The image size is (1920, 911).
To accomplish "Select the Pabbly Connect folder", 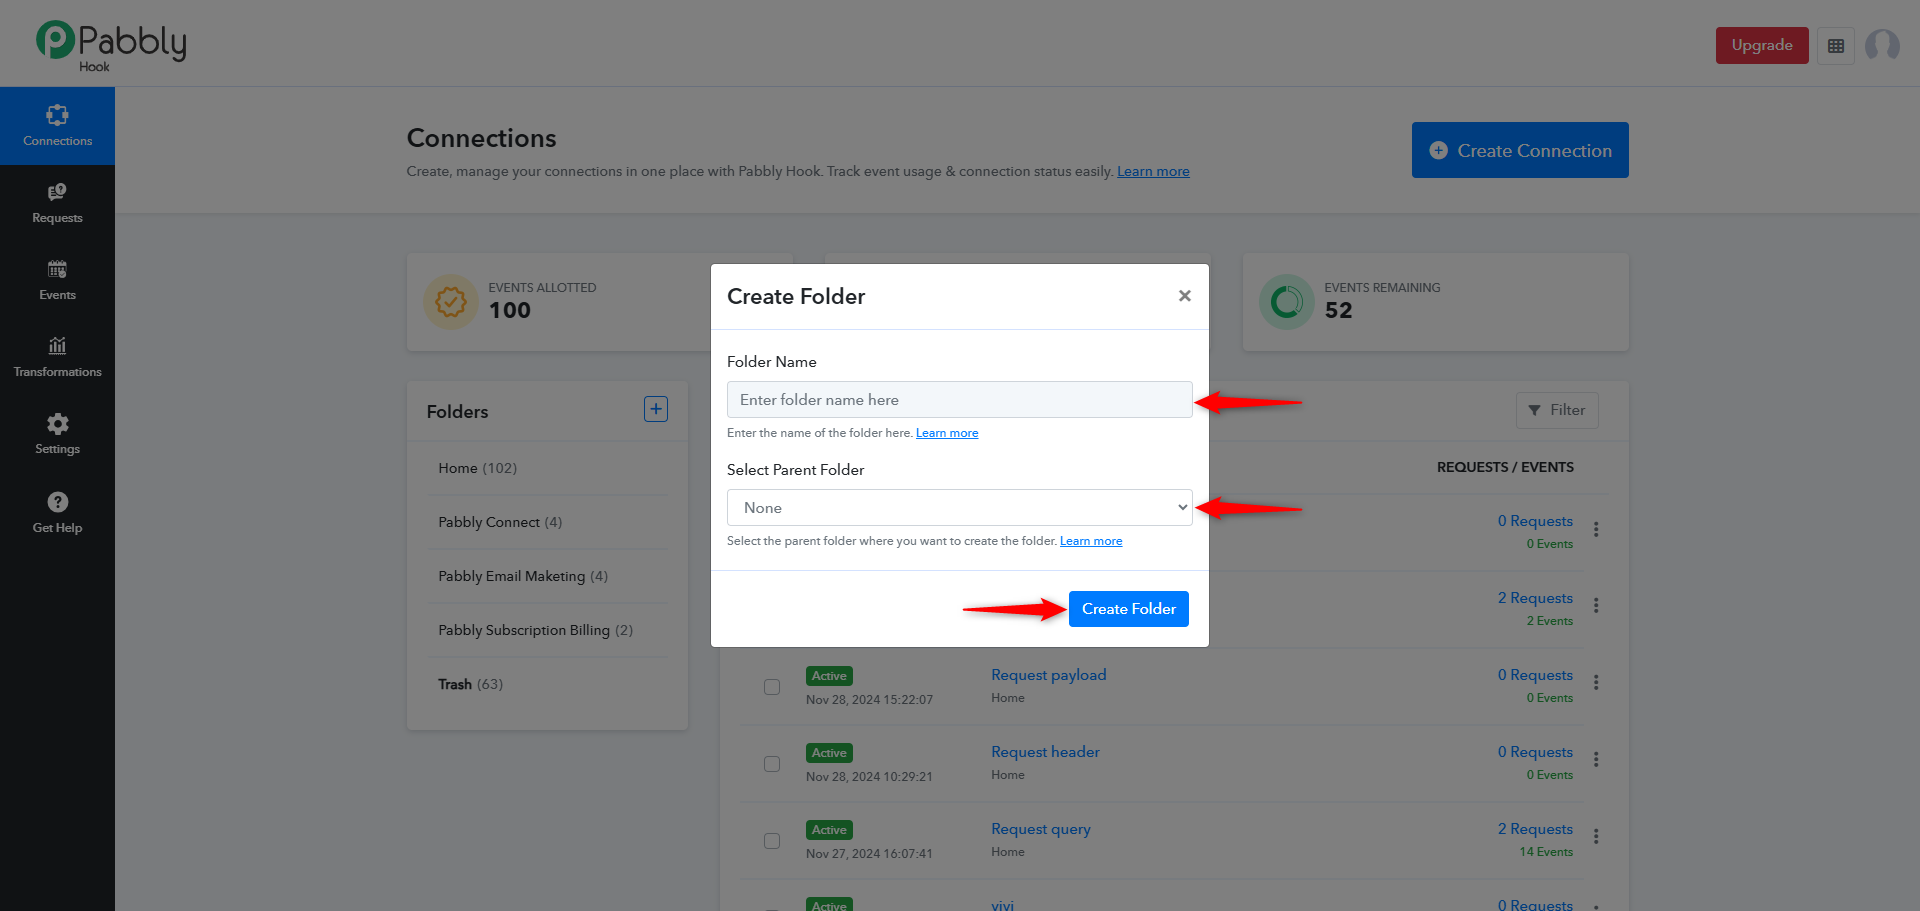I will click(x=500, y=522).
